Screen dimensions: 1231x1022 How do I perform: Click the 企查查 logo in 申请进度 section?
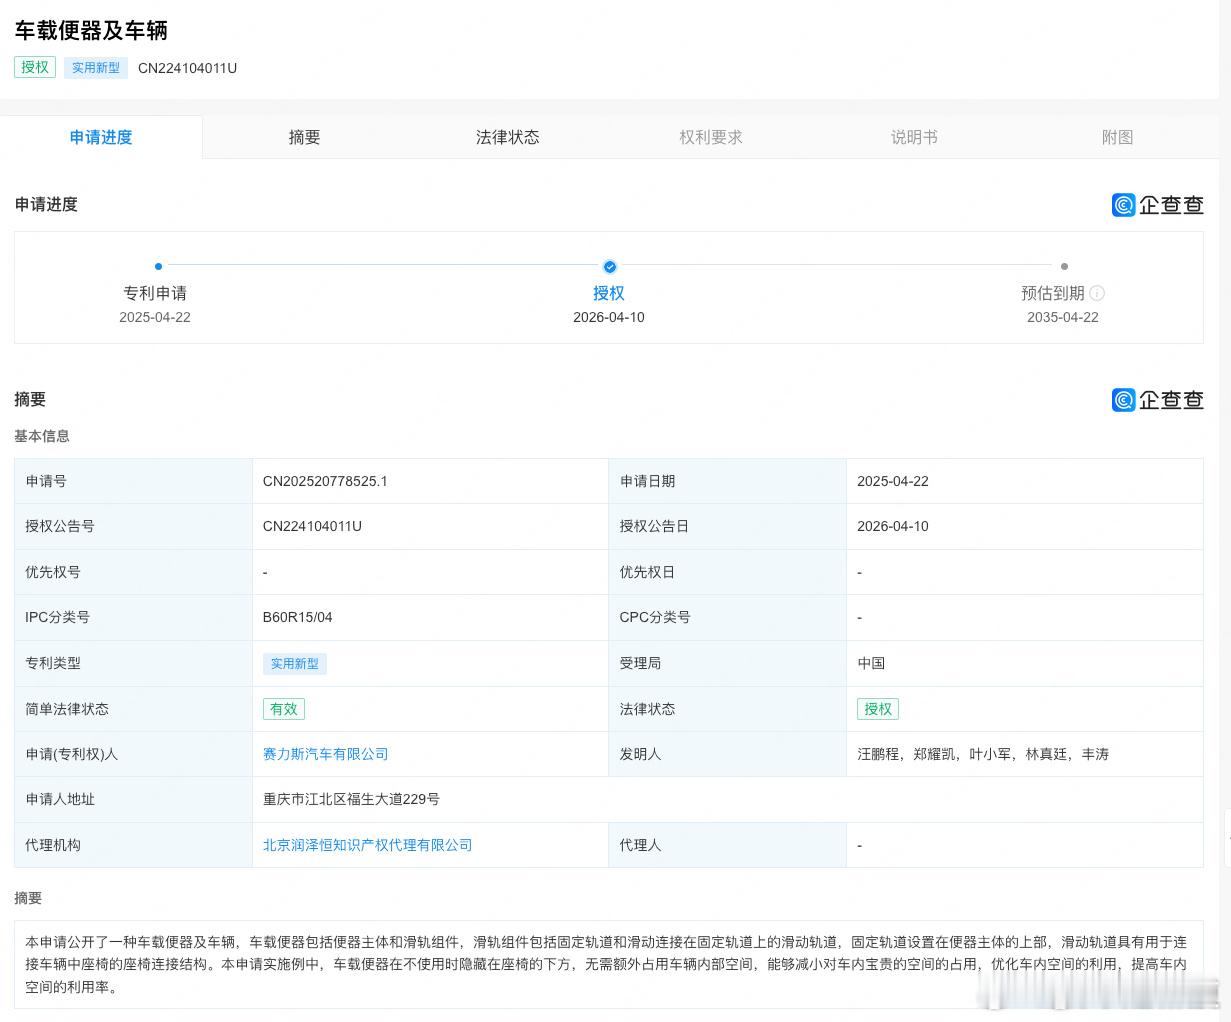point(1157,205)
